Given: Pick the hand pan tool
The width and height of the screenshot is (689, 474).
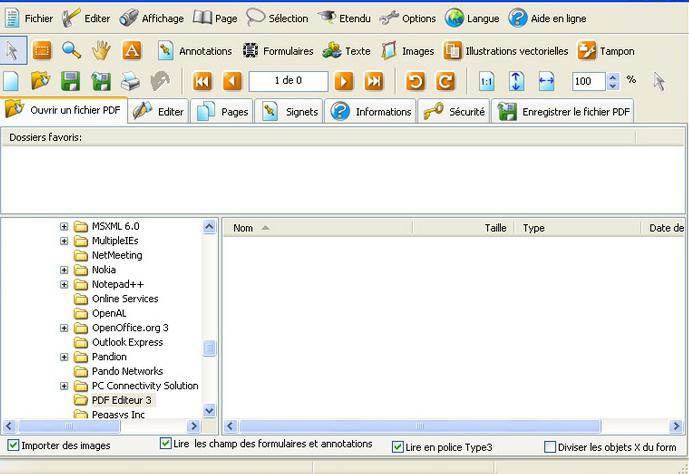Looking at the screenshot, I should [101, 51].
